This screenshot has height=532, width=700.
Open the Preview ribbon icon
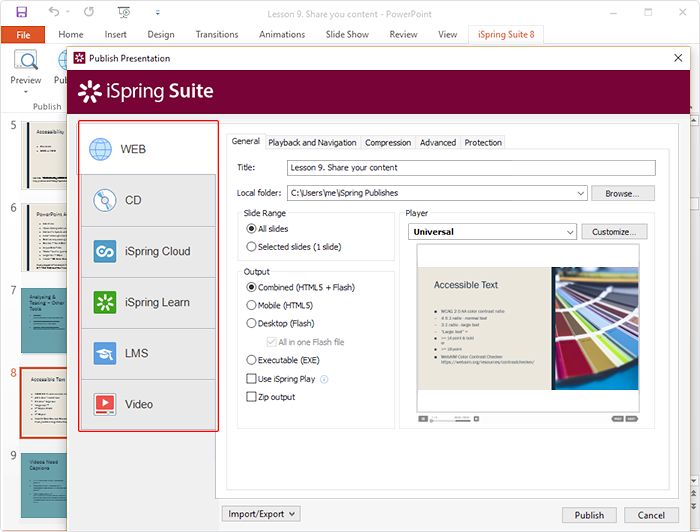(x=26, y=60)
